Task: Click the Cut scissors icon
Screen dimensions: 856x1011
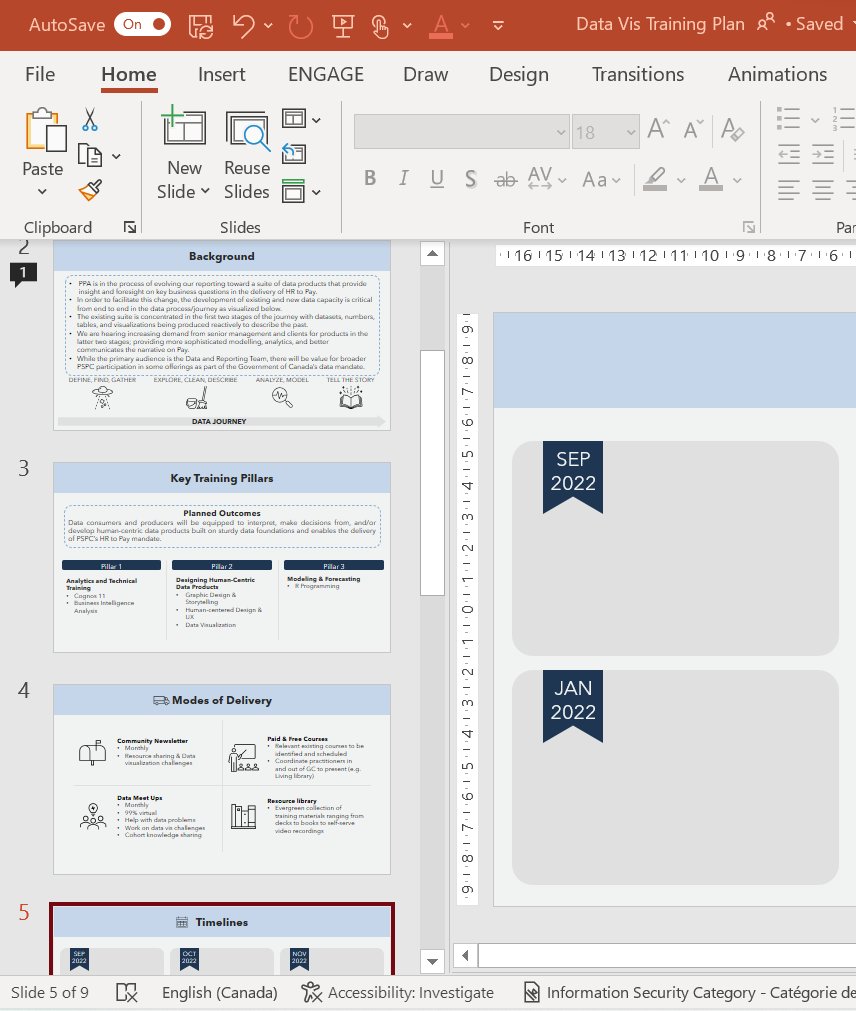Action: tap(90, 120)
